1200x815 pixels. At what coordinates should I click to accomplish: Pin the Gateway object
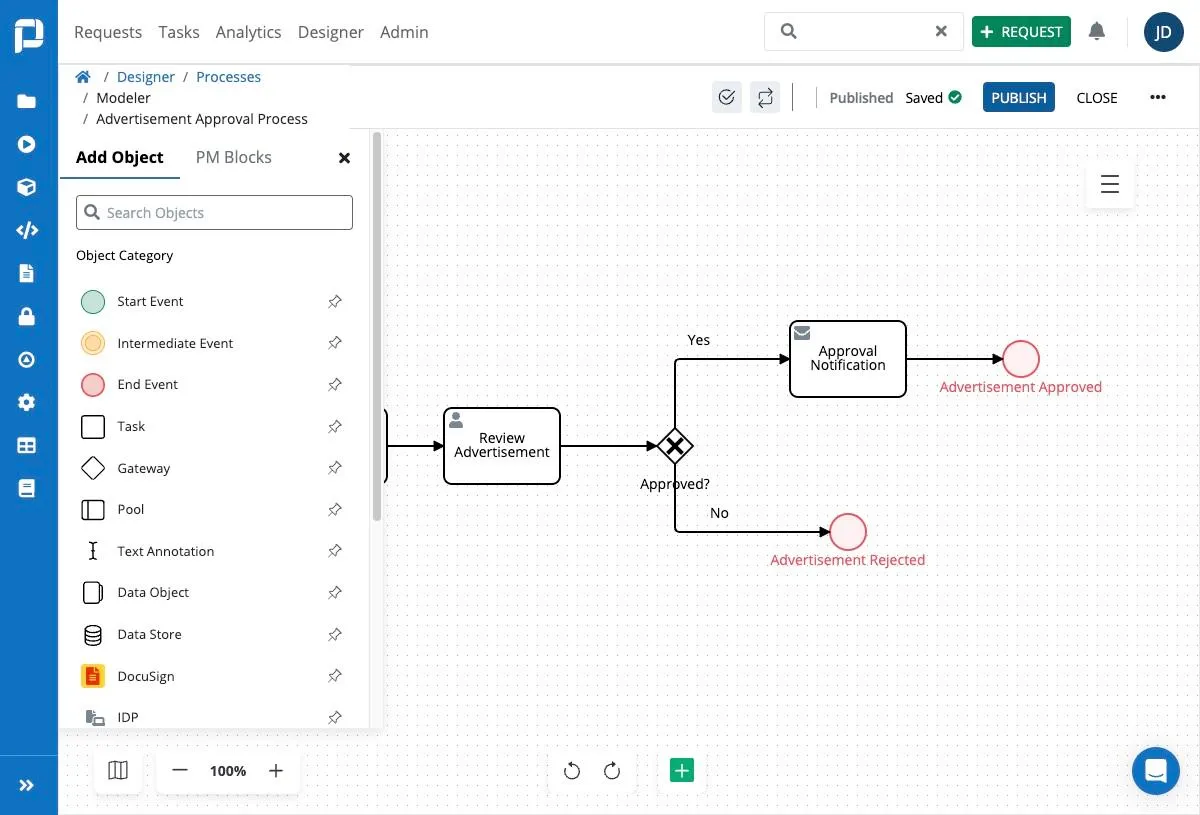point(335,468)
